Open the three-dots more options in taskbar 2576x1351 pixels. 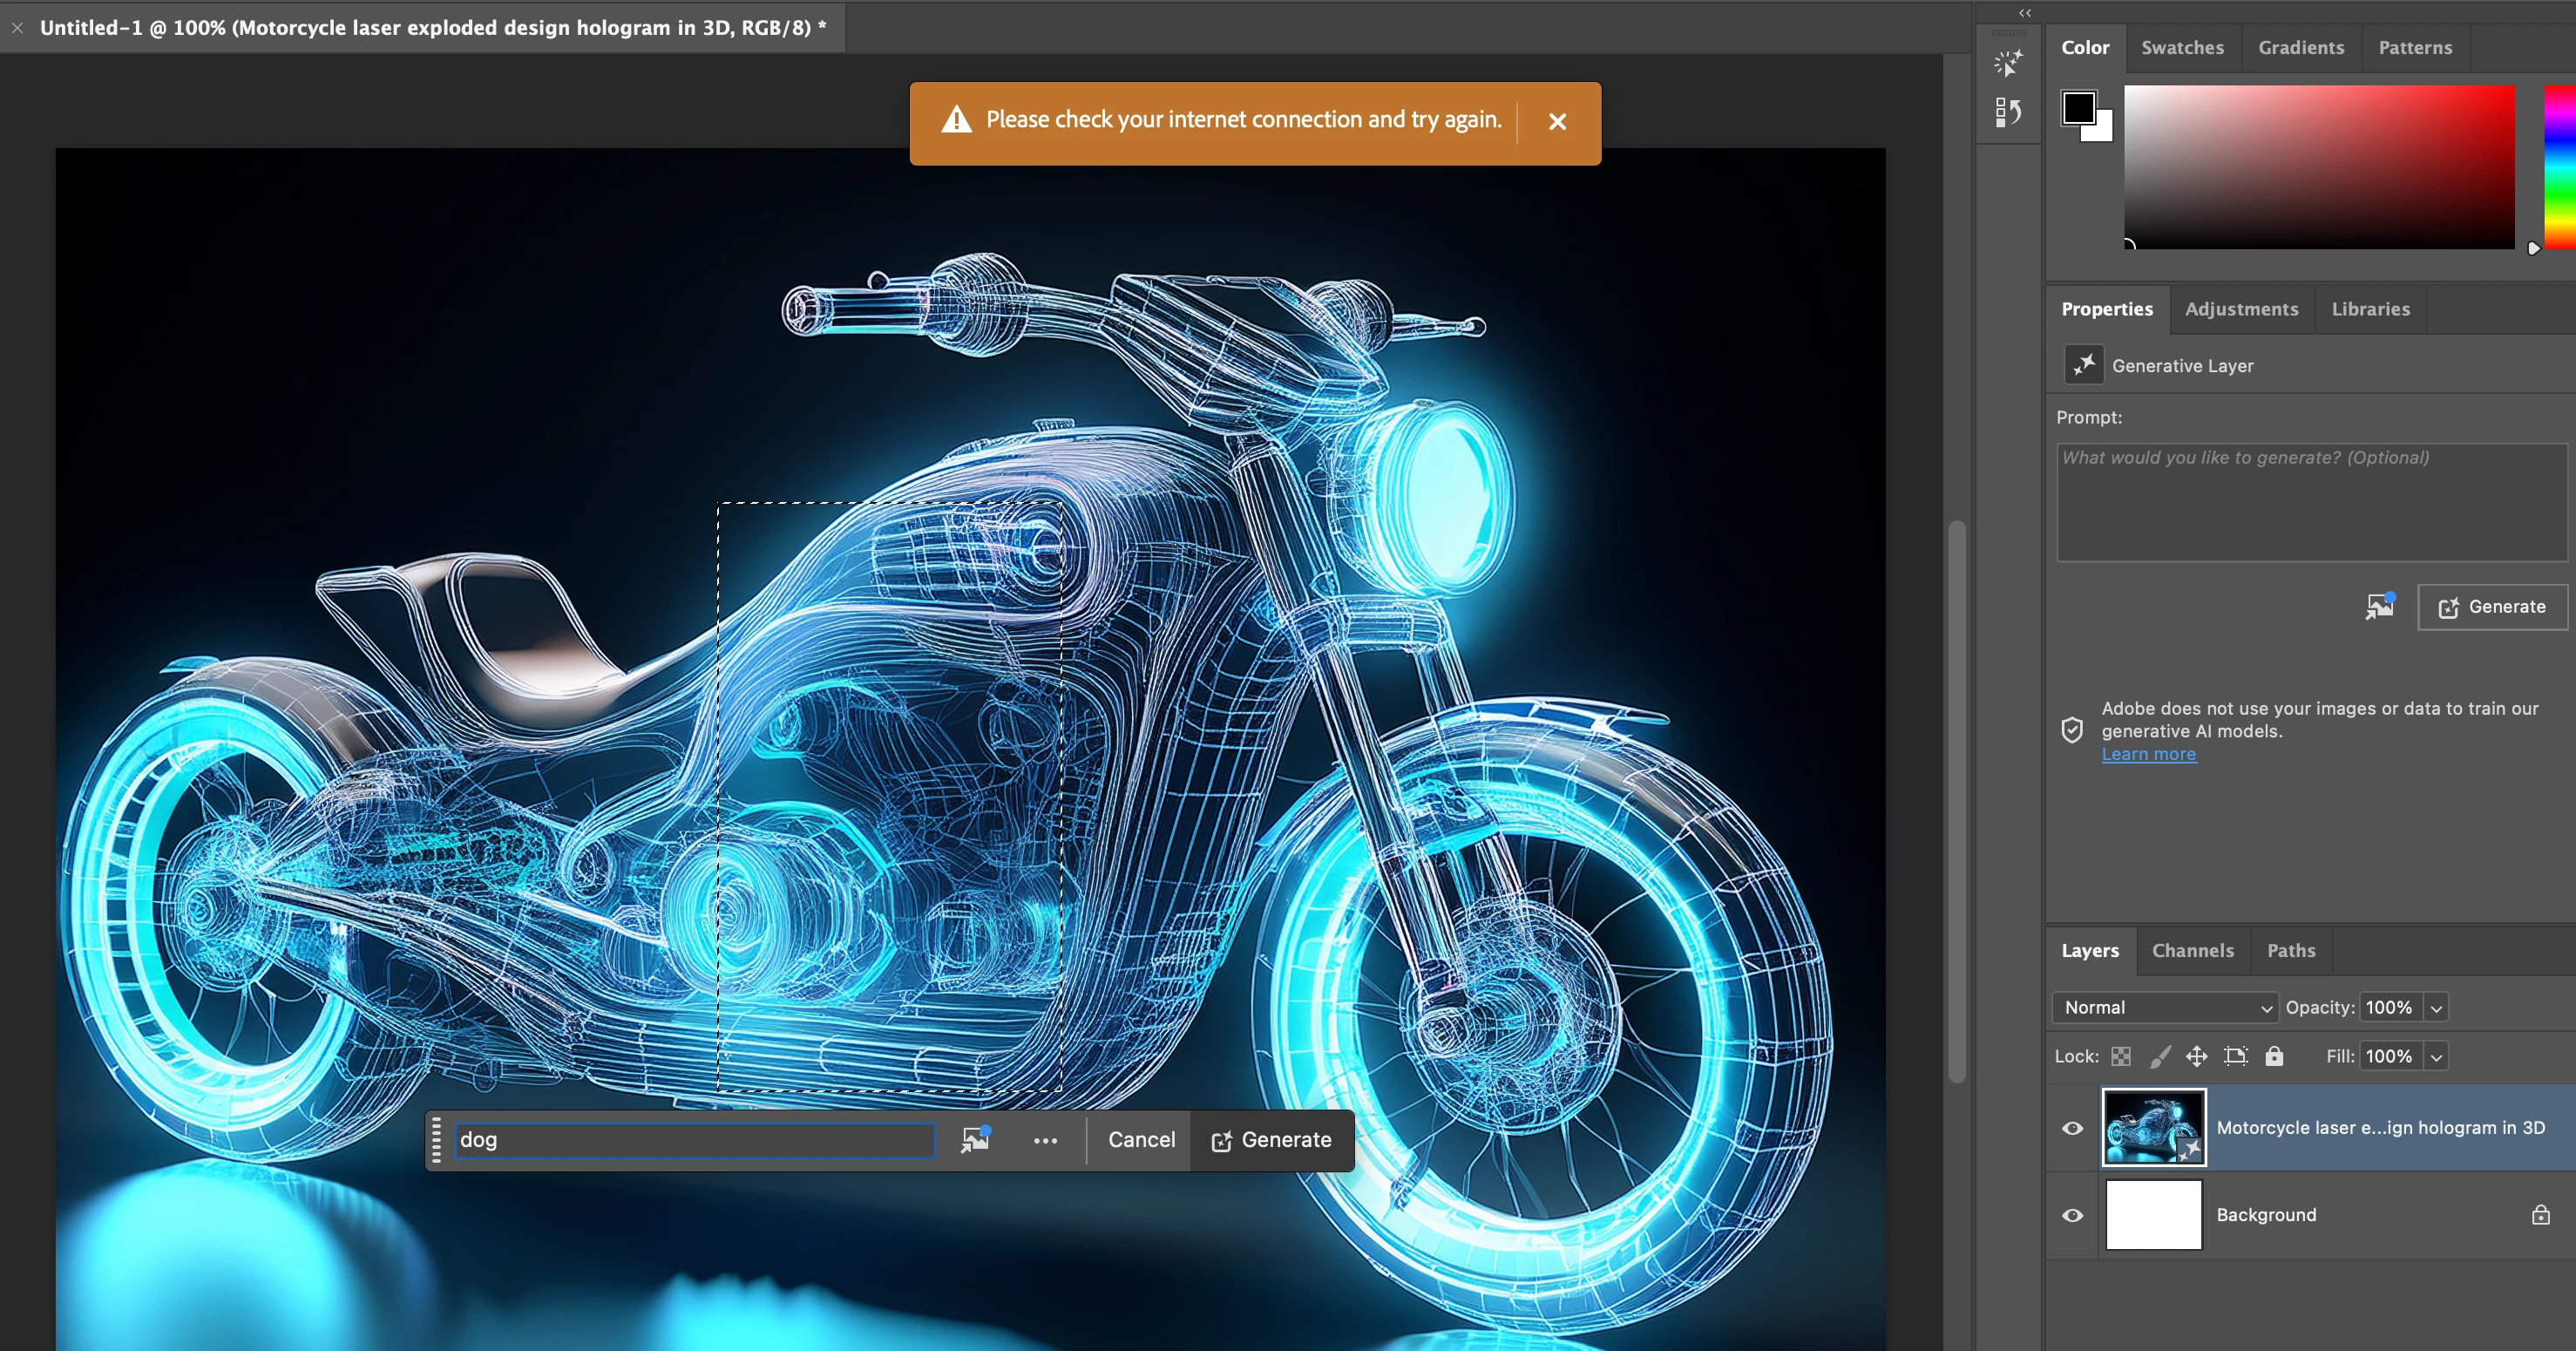click(x=1045, y=1141)
